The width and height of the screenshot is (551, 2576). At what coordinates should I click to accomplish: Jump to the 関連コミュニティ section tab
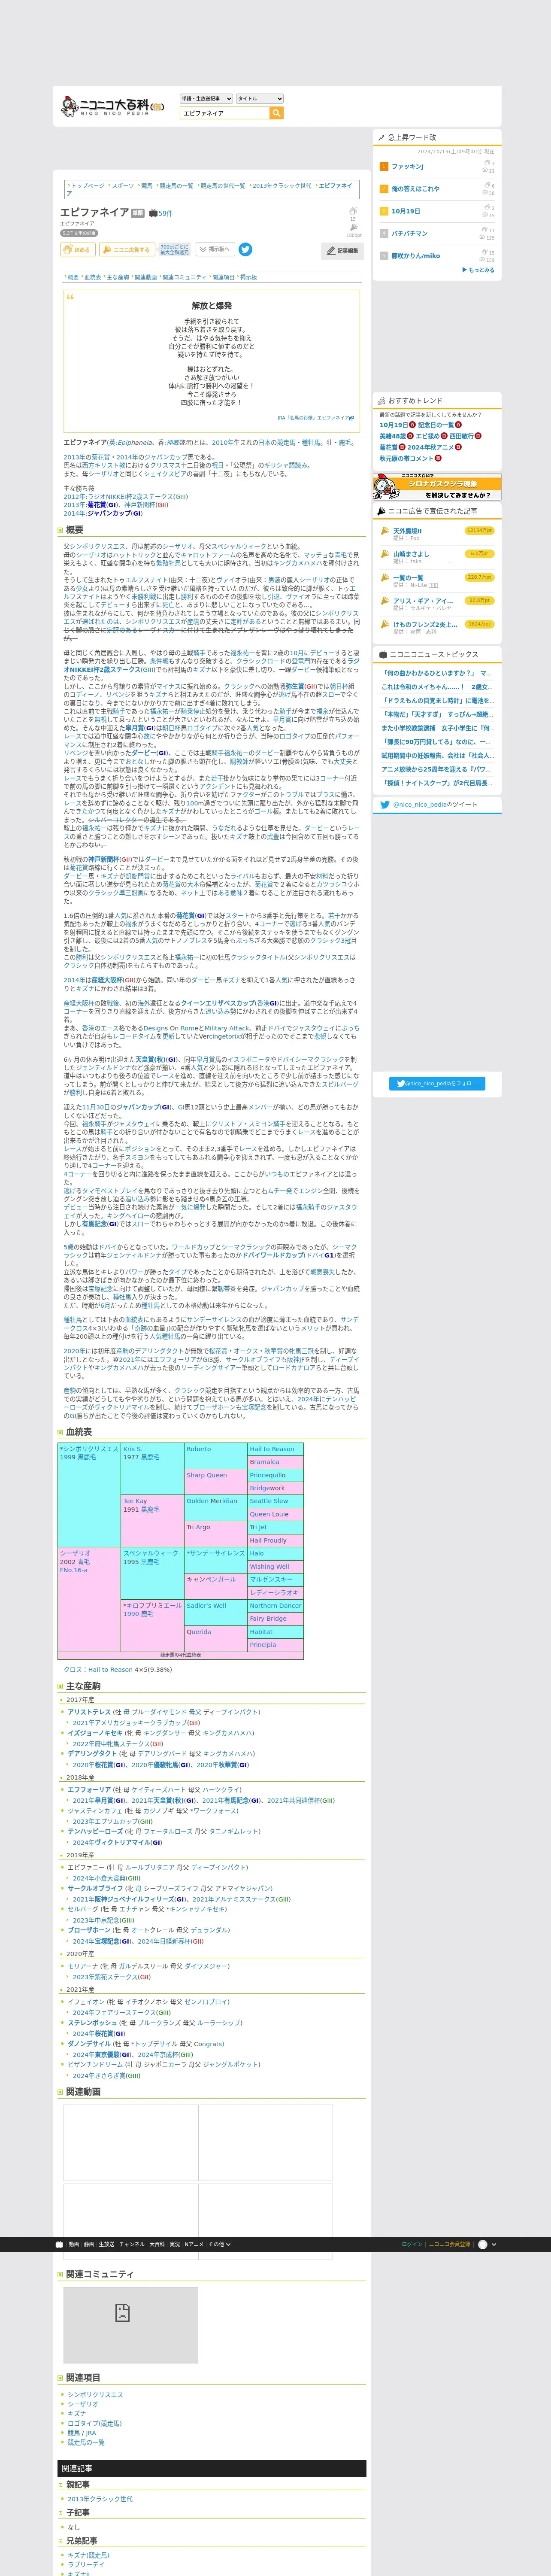[x=185, y=277]
